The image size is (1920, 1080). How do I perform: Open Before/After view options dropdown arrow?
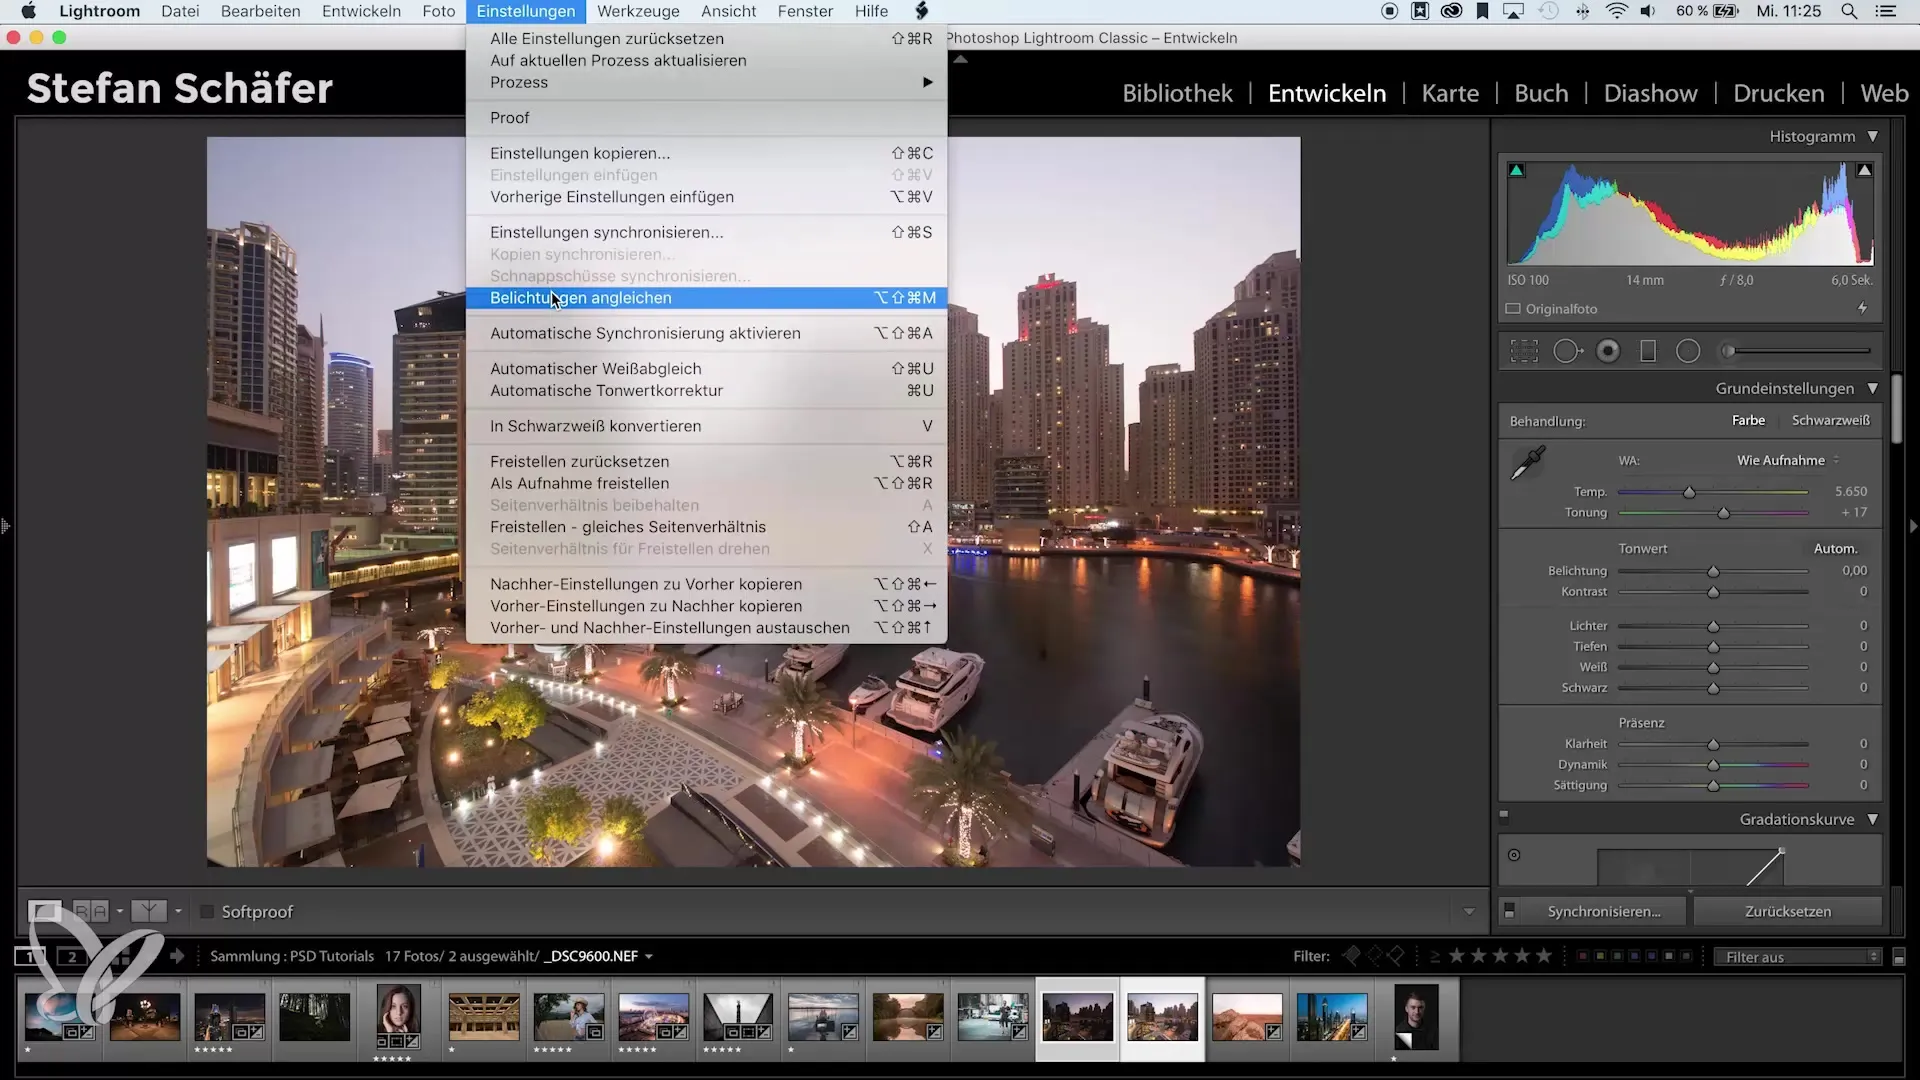(119, 911)
